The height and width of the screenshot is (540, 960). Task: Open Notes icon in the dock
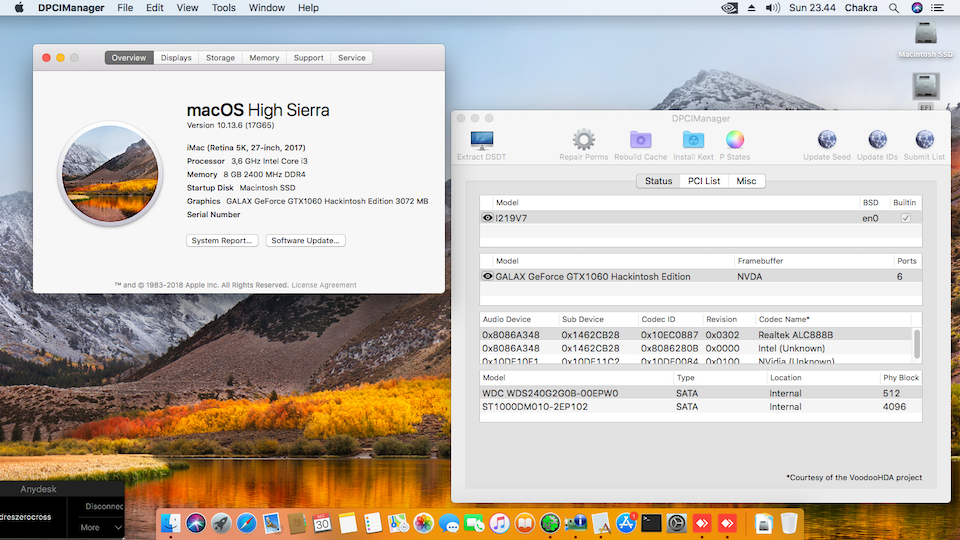click(348, 523)
